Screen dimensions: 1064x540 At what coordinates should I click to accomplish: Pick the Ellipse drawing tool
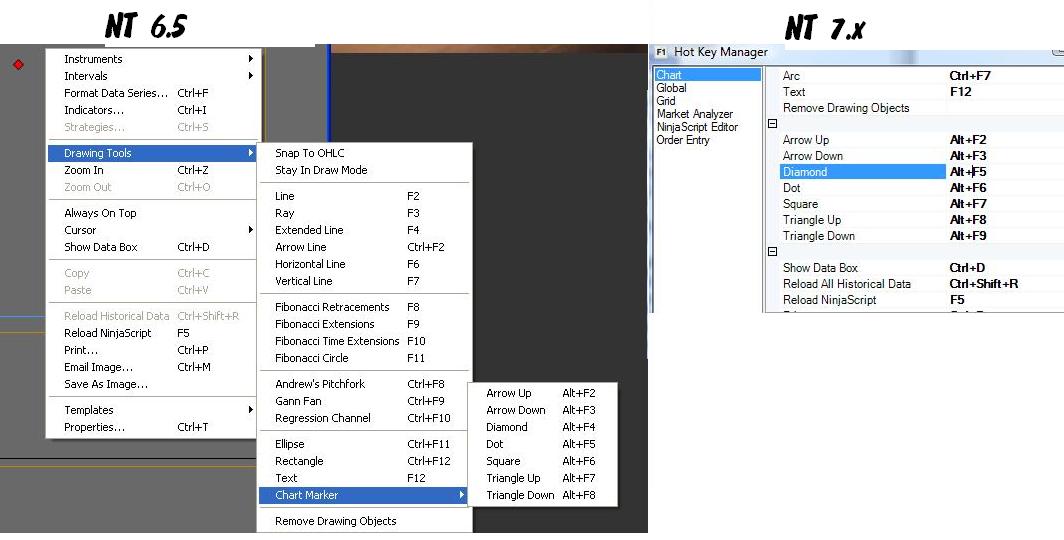coord(365,444)
